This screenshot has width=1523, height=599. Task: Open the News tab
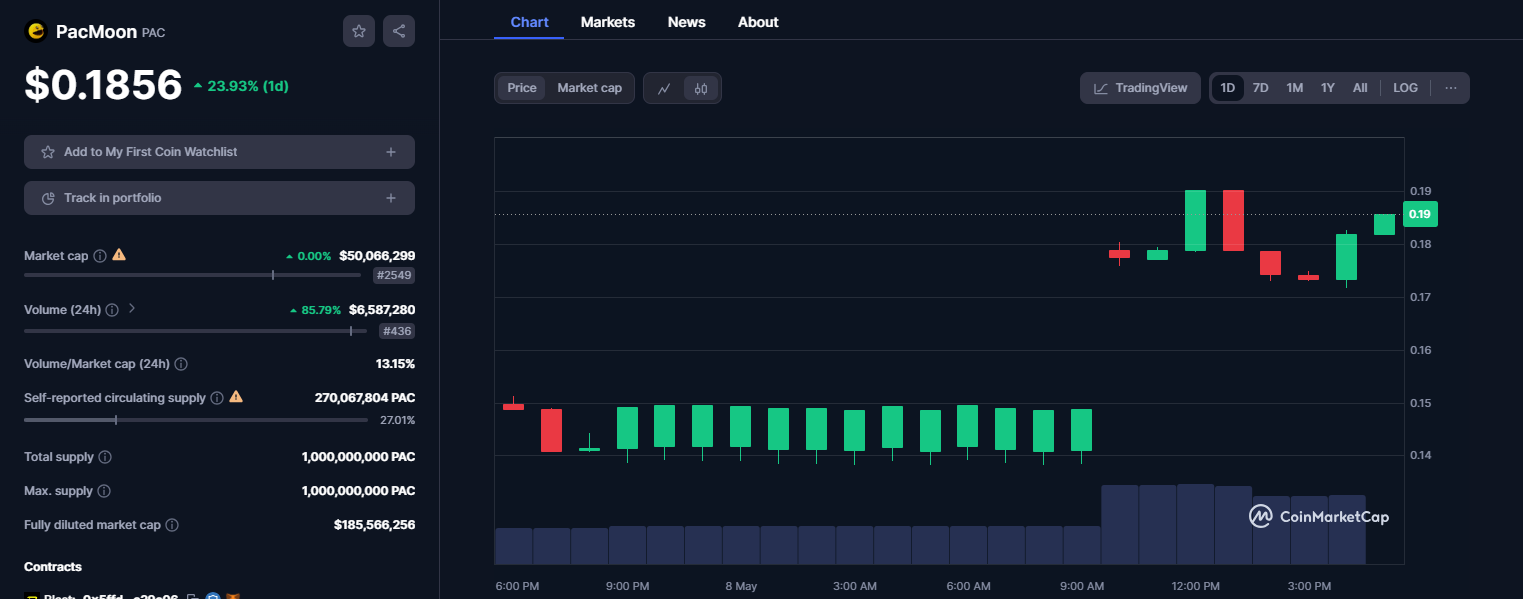click(x=686, y=21)
